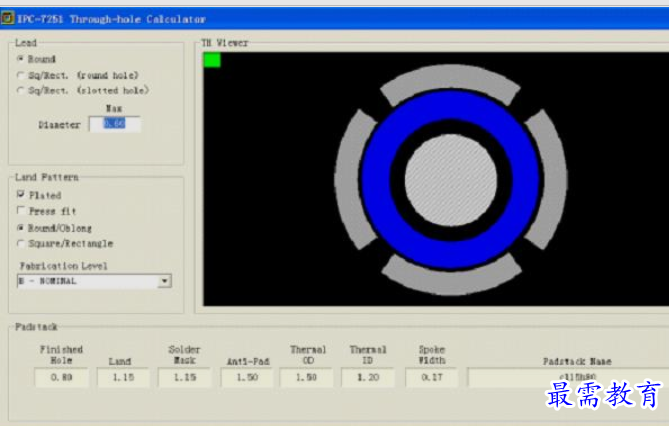Click the gray hatched hole in viewer
Image resolution: width=669 pixels, height=426 pixels.
tap(451, 180)
